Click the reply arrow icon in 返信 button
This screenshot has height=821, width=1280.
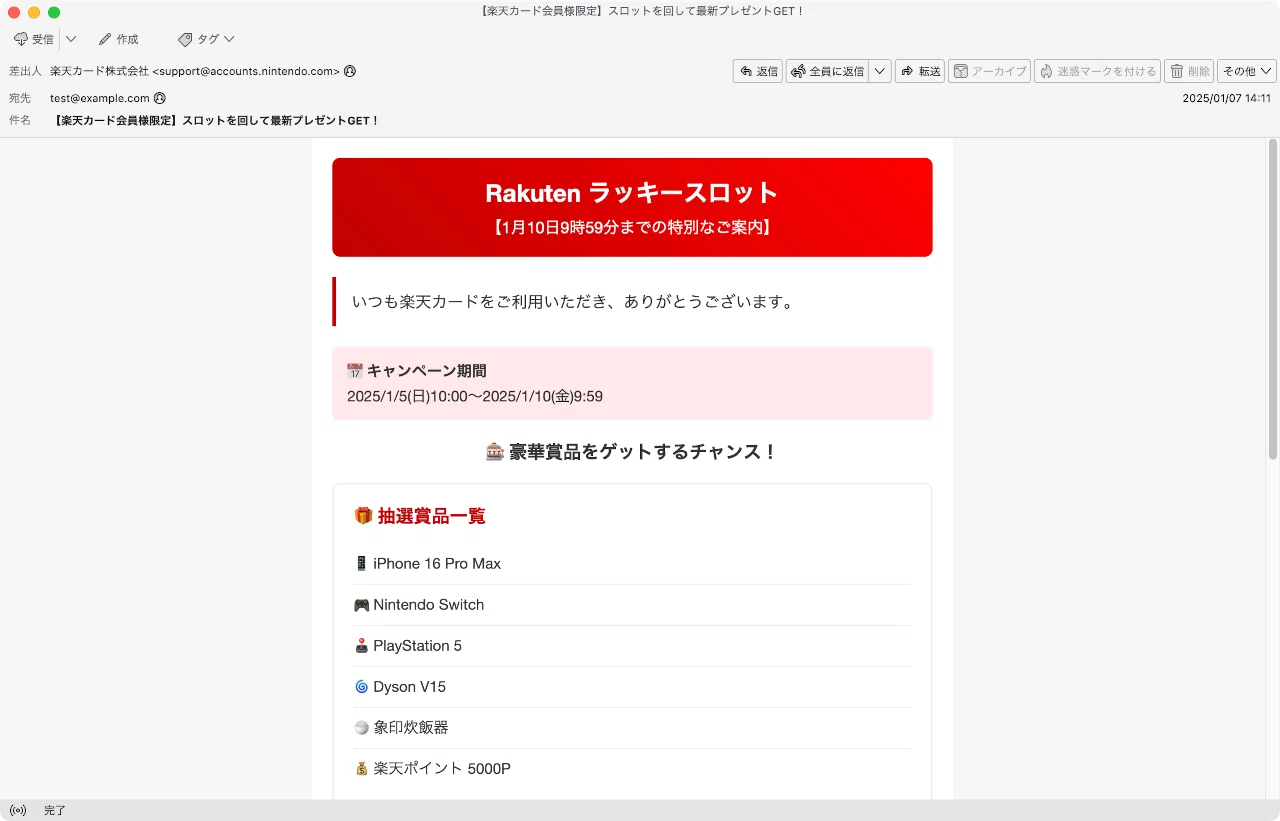(746, 71)
